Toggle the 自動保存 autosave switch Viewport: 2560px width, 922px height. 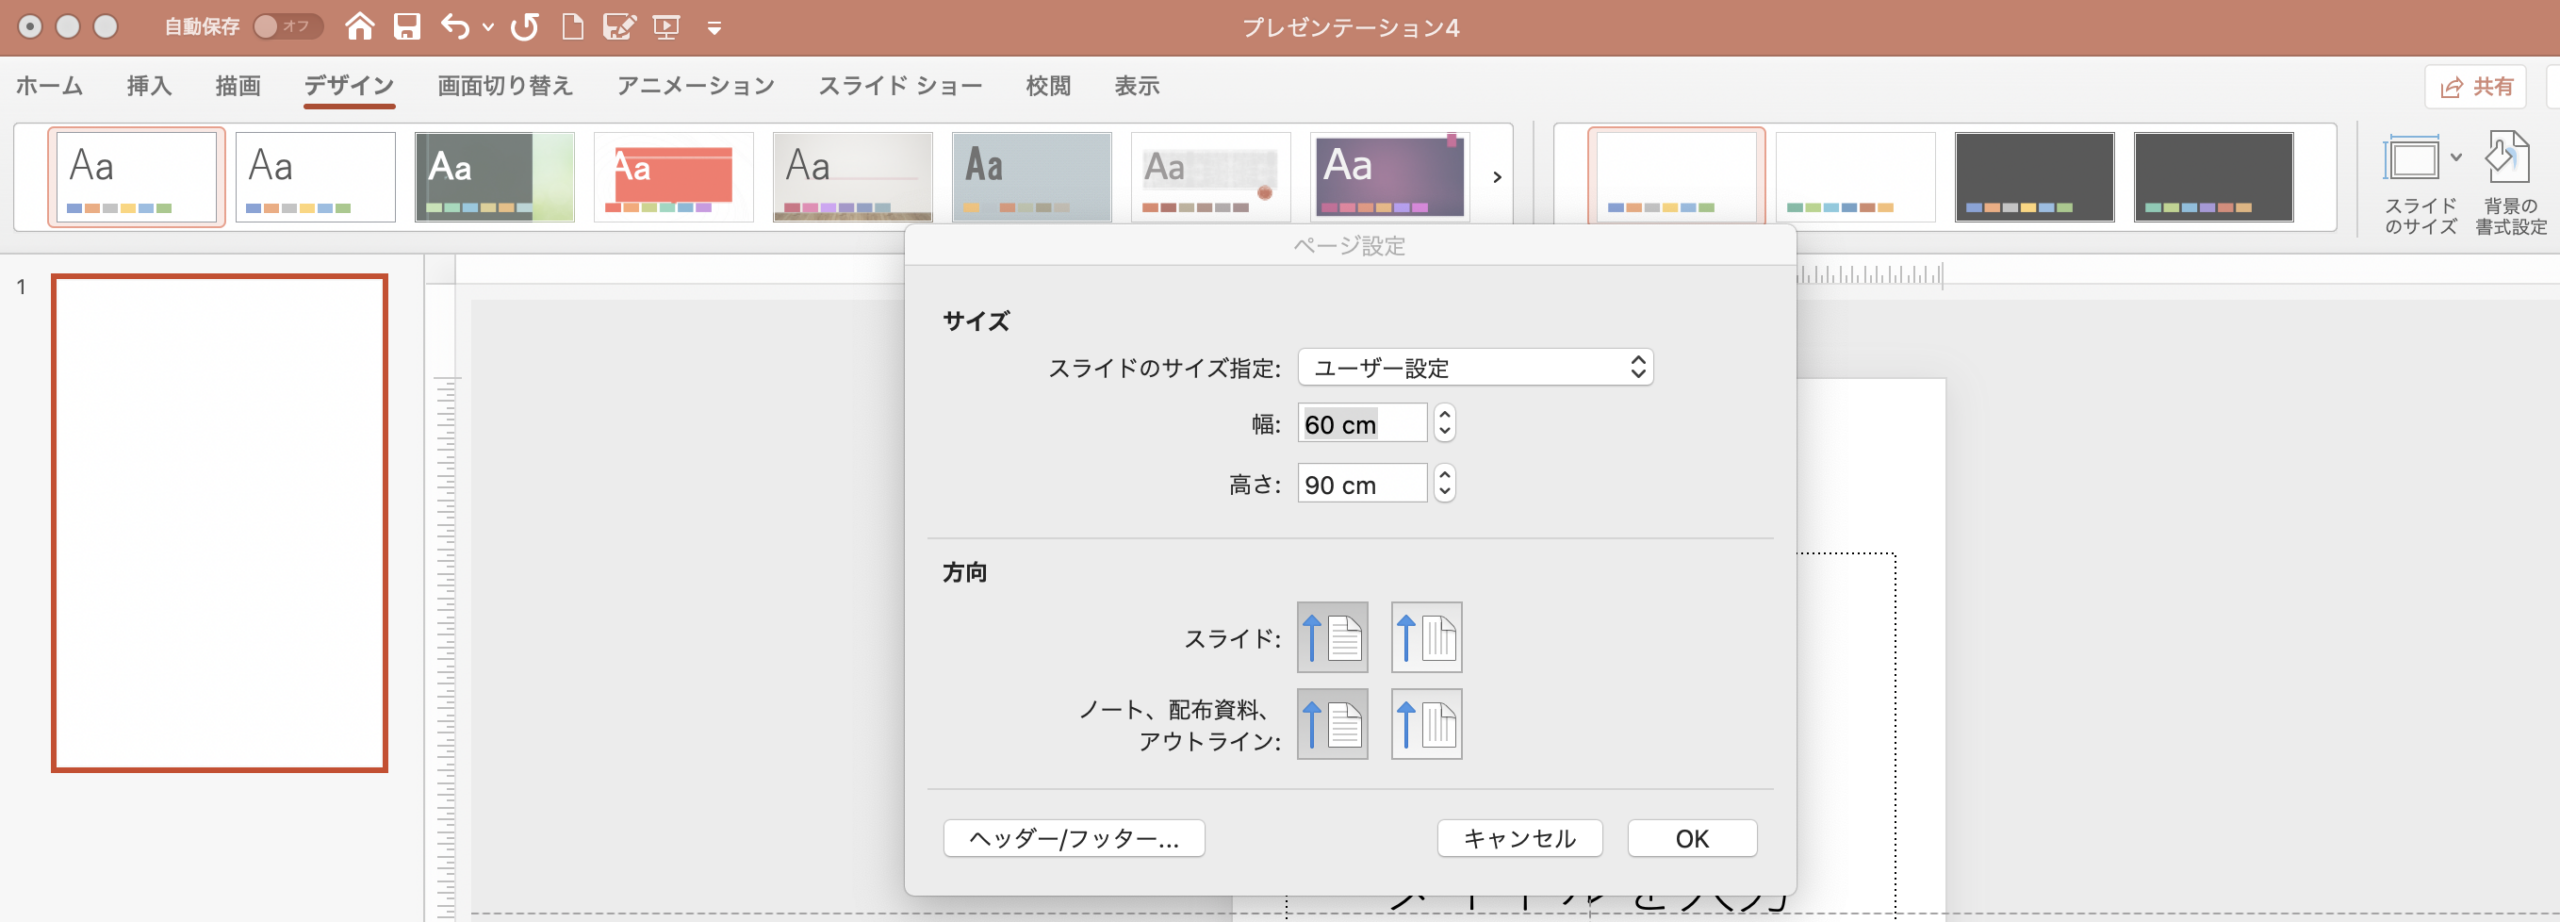287,26
